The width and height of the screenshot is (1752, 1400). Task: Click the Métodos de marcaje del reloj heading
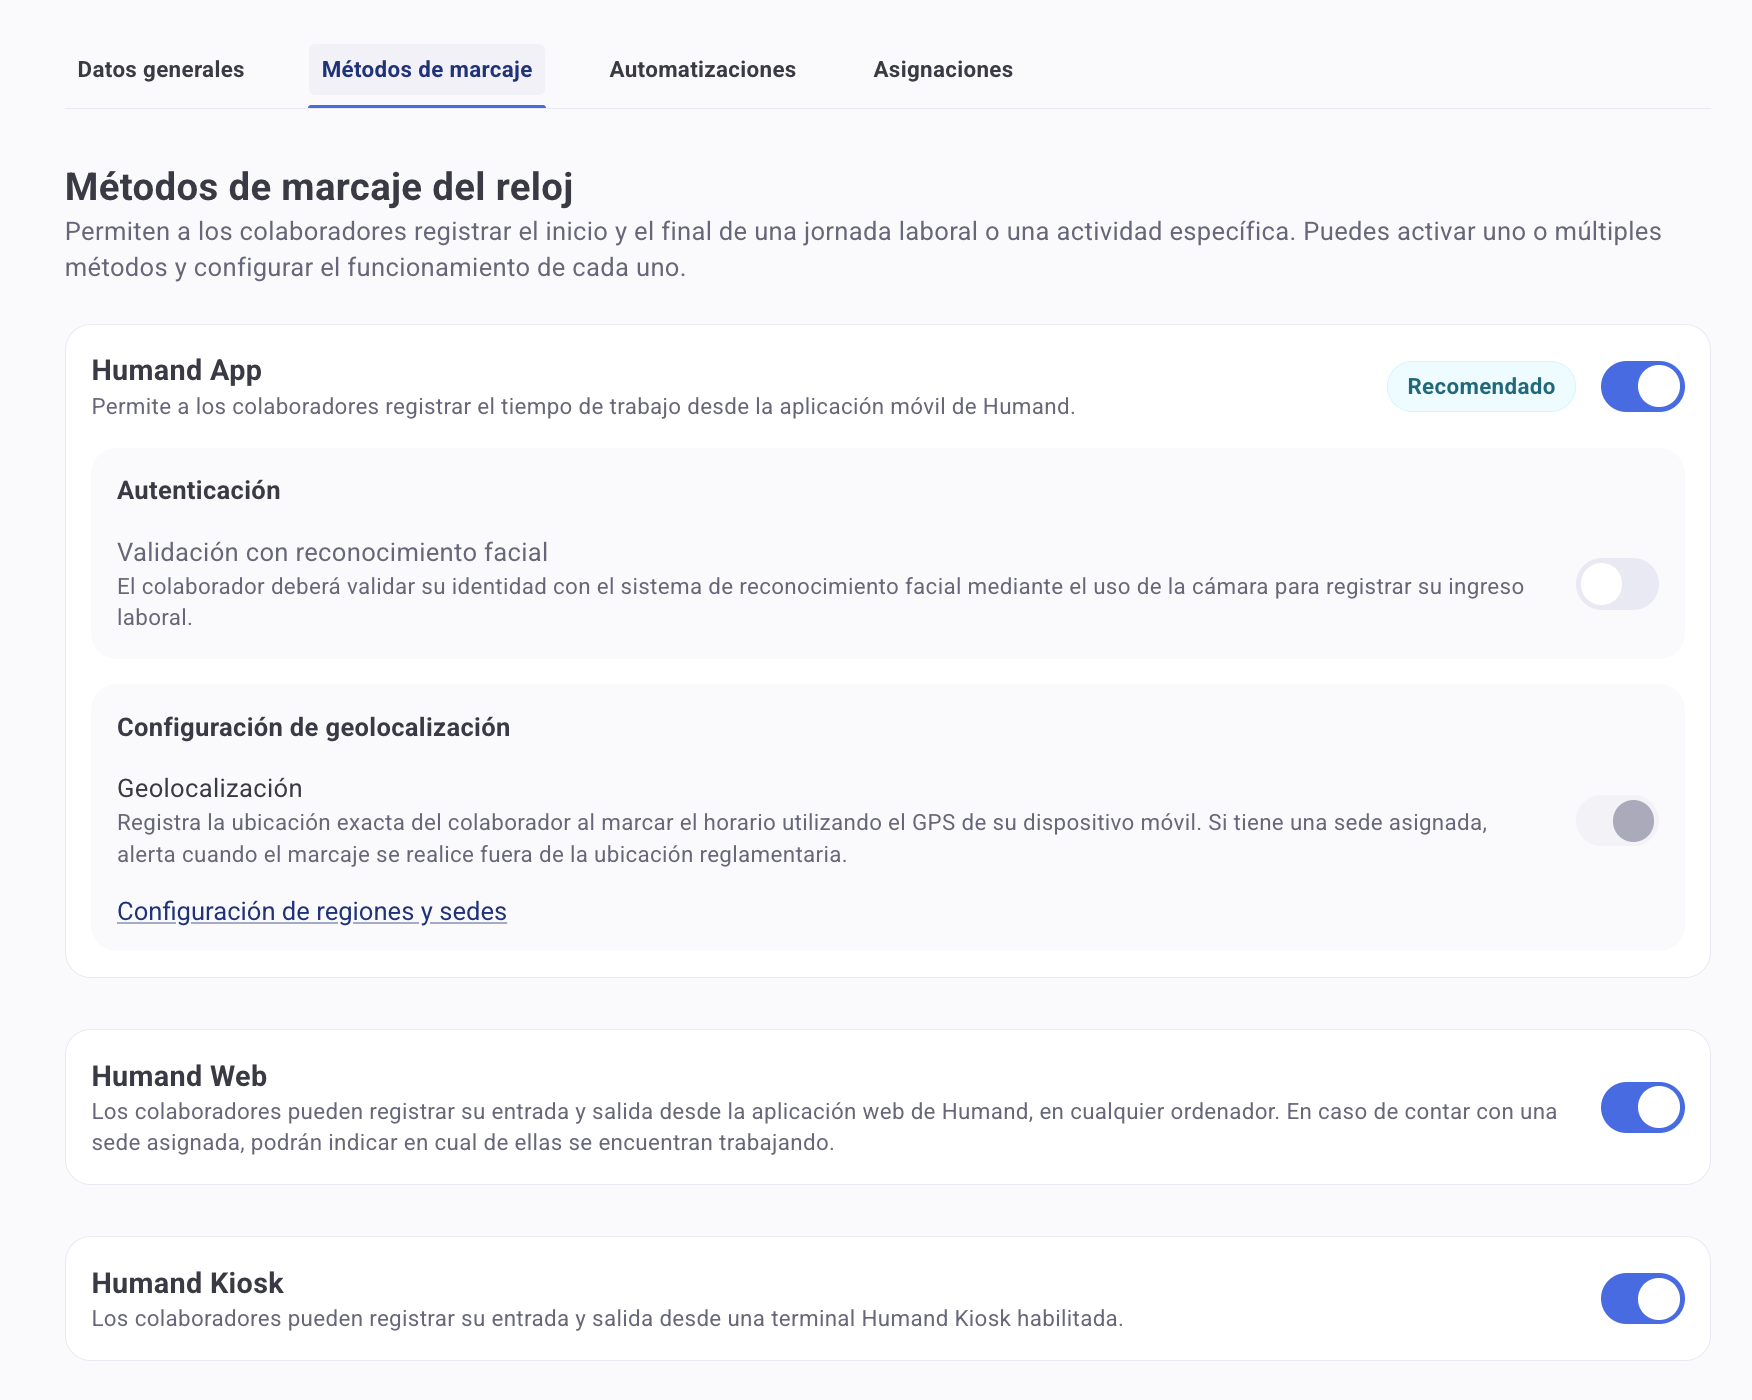pyautogui.click(x=319, y=187)
